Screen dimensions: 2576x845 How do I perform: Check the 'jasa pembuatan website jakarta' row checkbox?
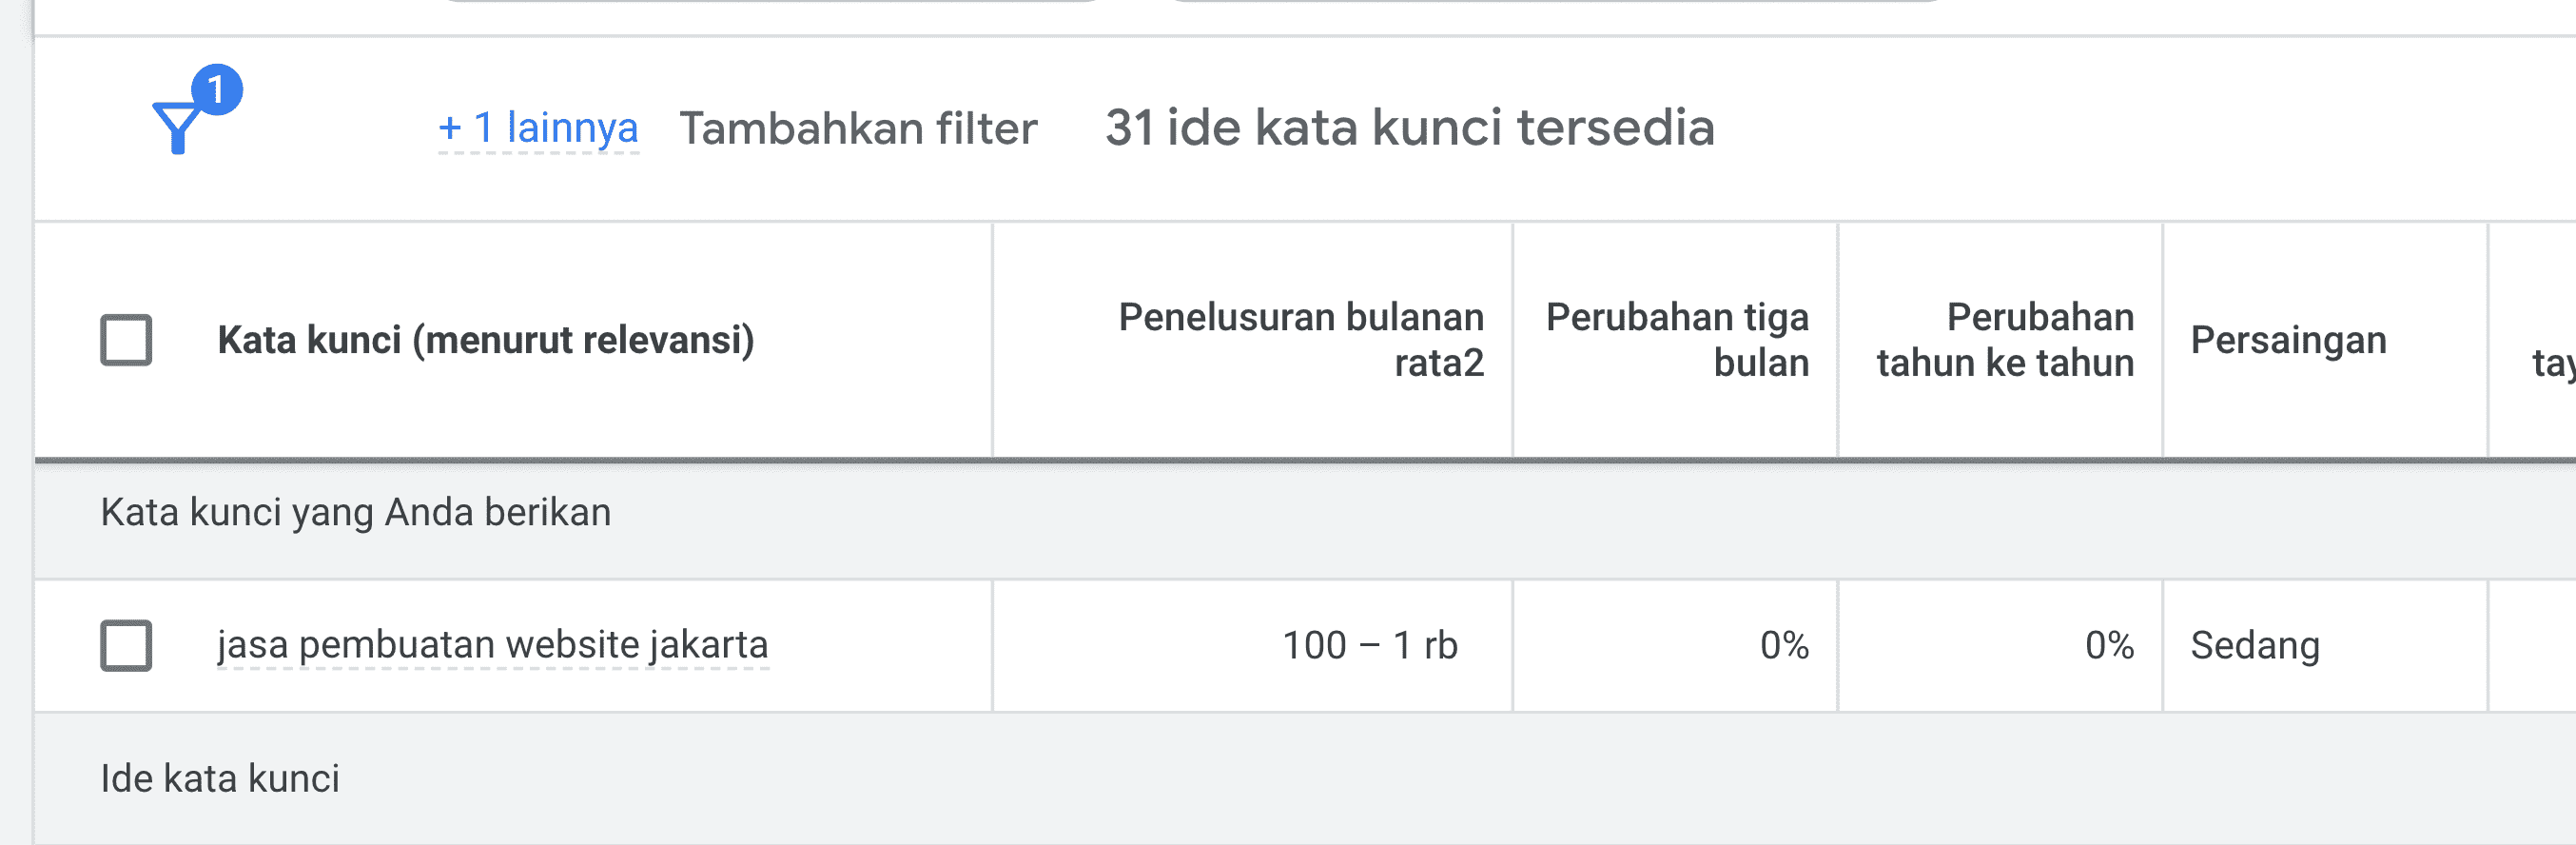point(126,645)
